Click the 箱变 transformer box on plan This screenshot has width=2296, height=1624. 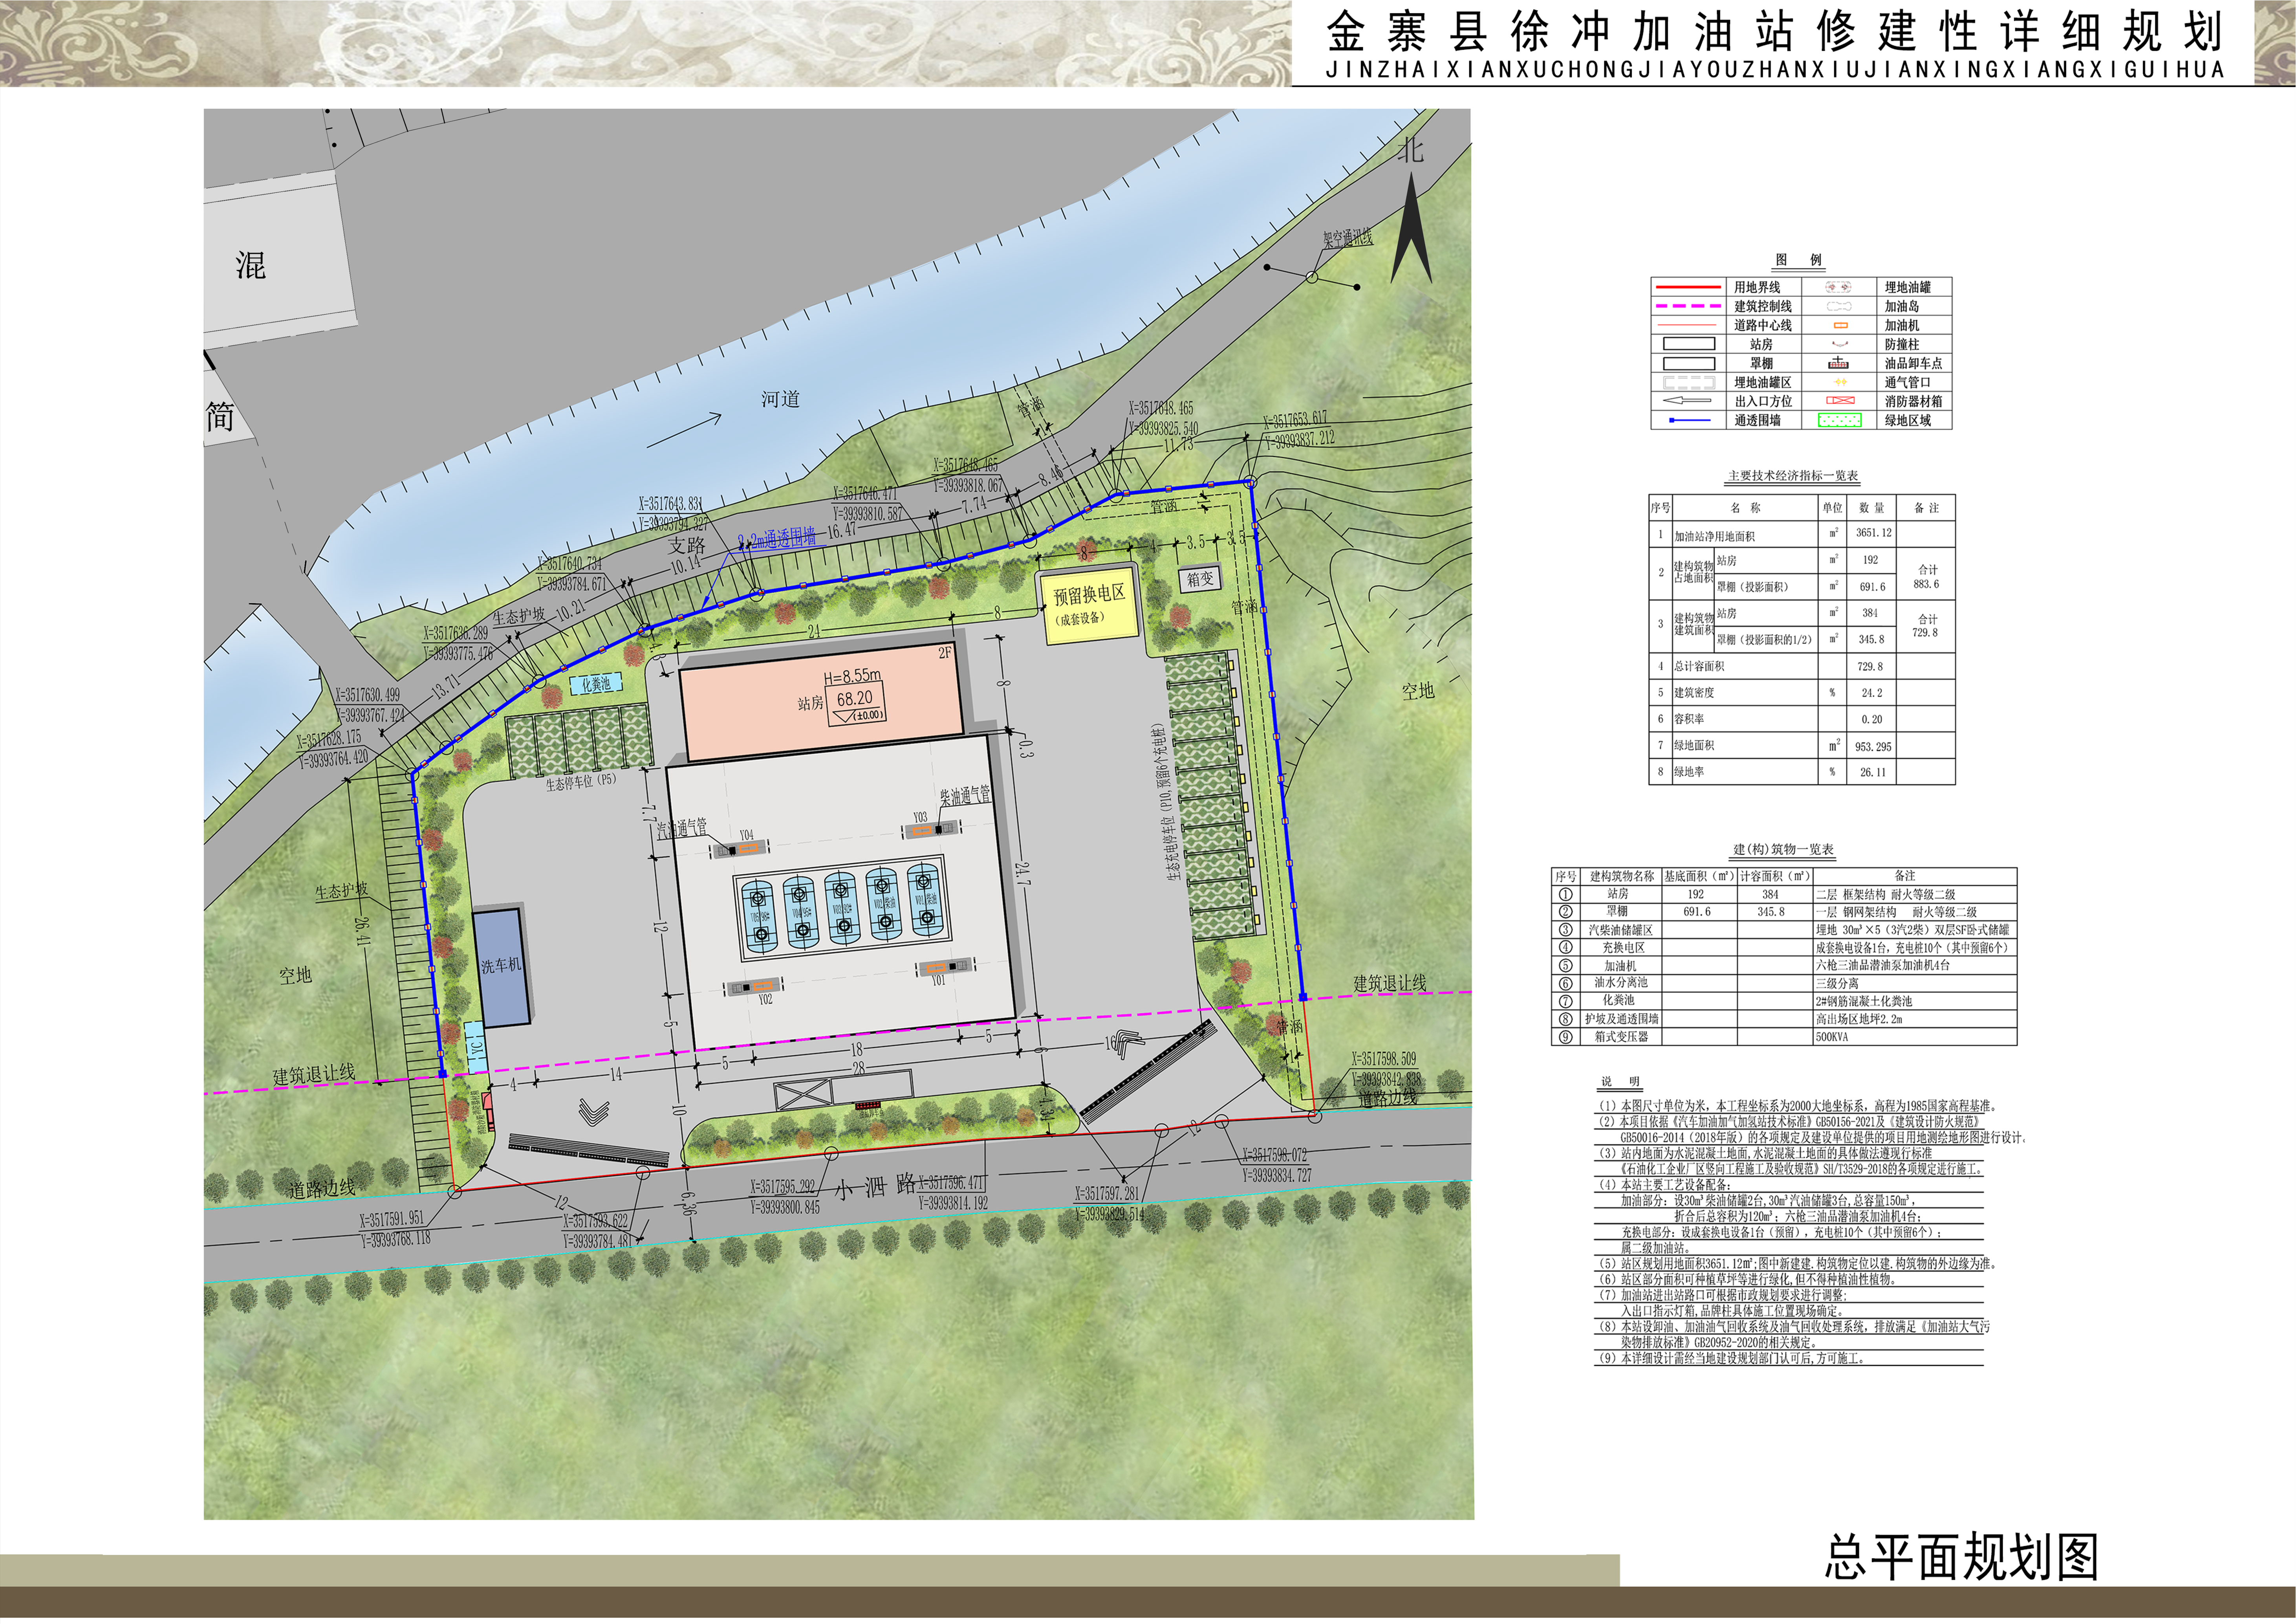coord(1200,579)
